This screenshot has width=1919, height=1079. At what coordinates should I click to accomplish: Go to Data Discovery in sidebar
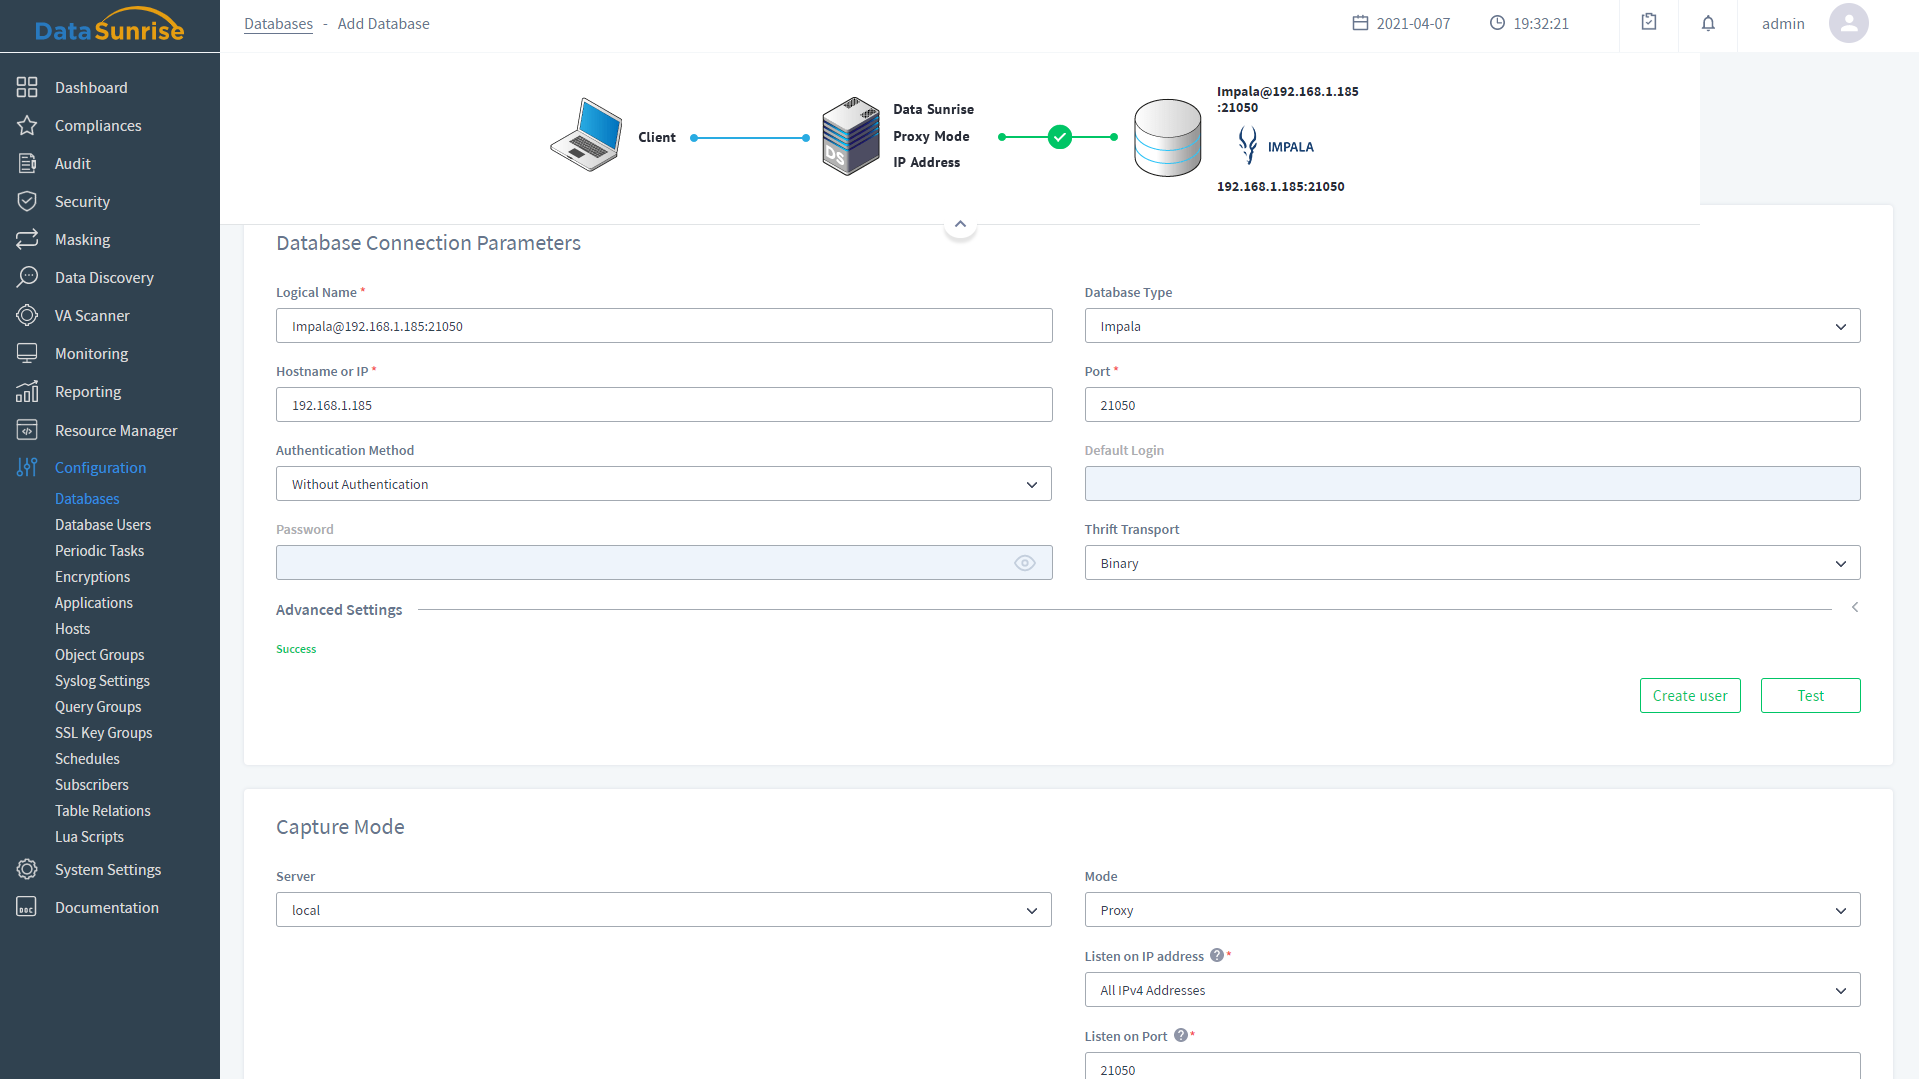pos(104,278)
